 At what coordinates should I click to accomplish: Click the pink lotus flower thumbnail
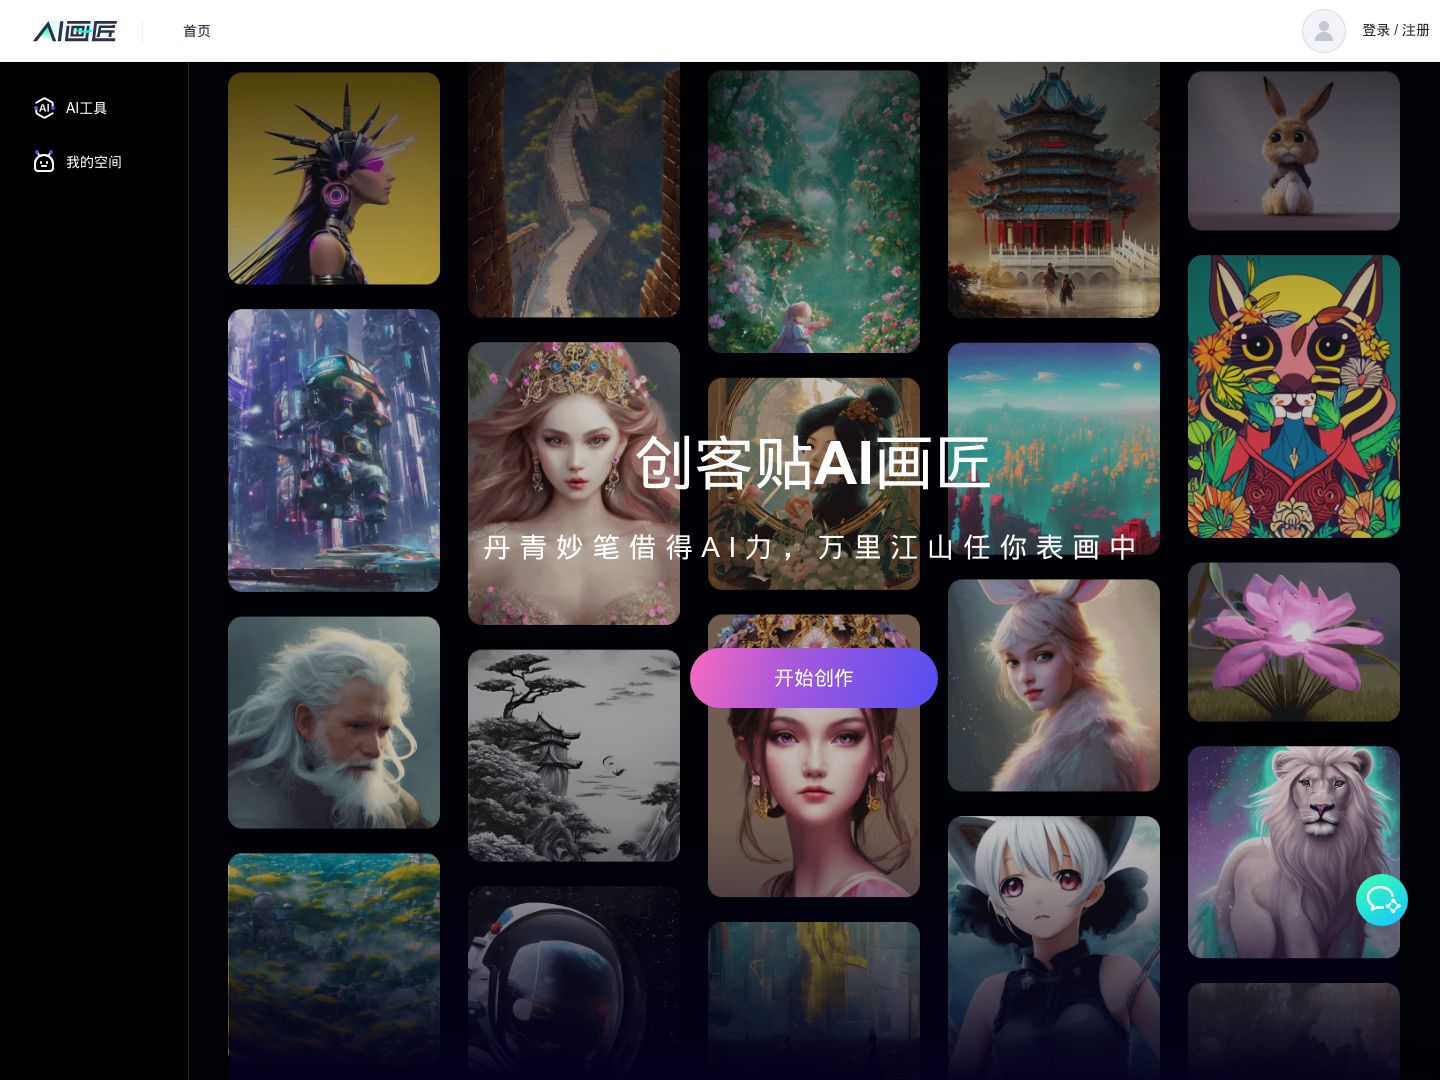[1294, 642]
